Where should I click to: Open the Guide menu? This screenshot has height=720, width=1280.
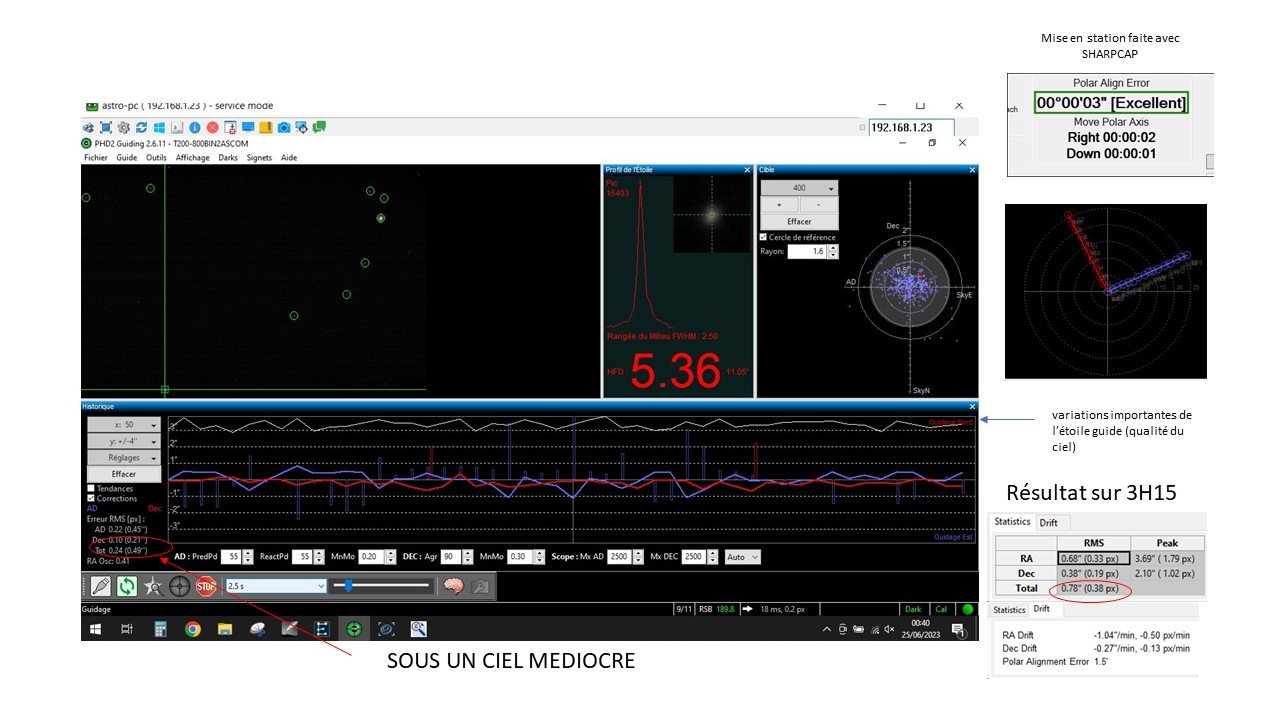(127, 157)
